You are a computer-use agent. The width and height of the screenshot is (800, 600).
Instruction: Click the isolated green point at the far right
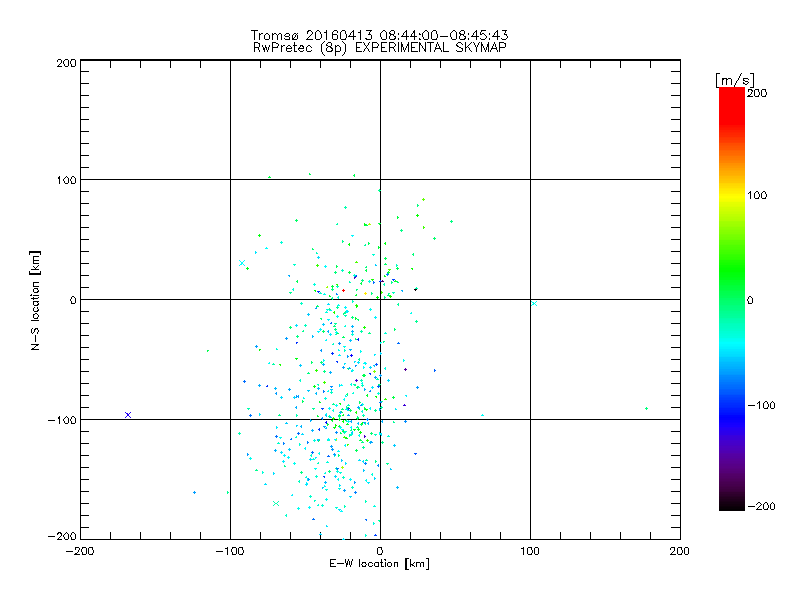pyautogui.click(x=646, y=409)
